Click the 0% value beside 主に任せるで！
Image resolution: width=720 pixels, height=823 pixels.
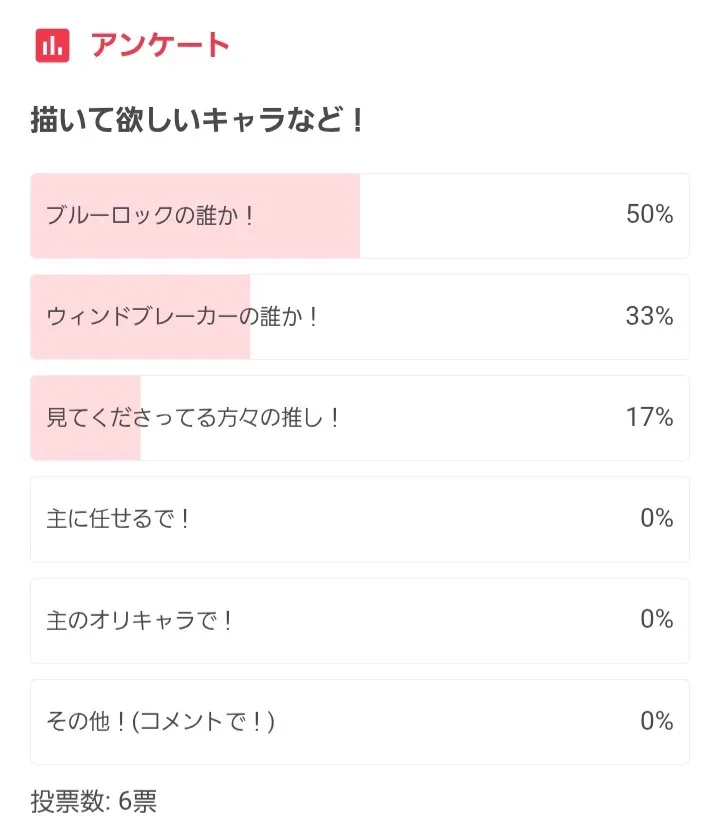pos(656,519)
